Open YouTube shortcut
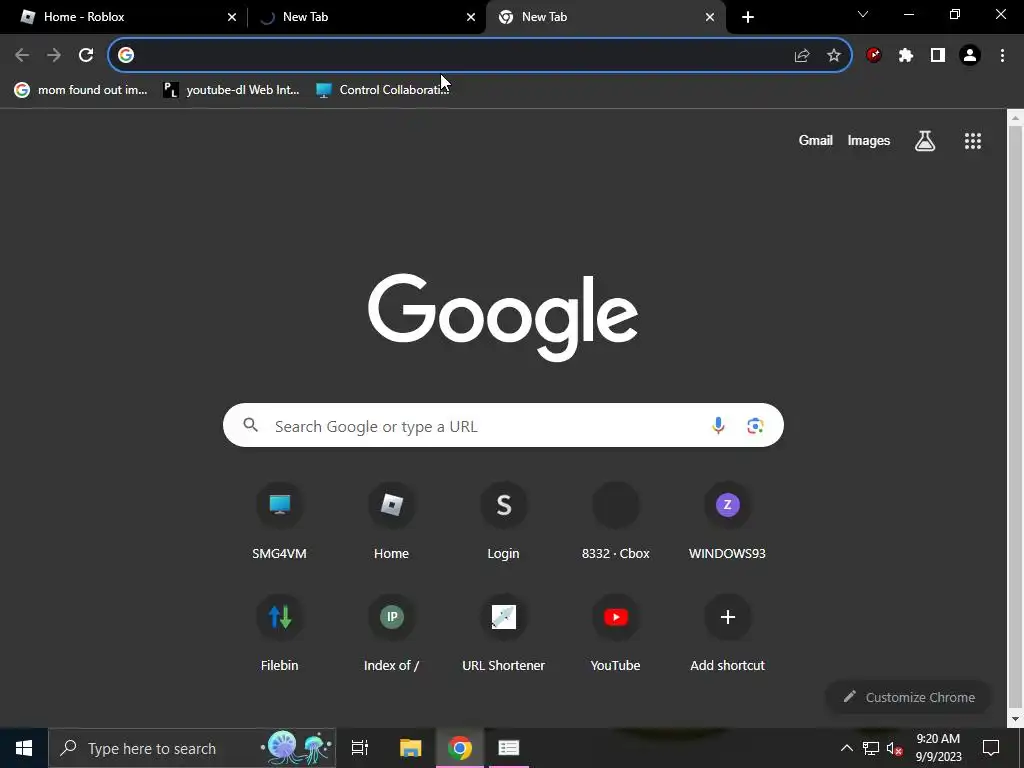The width and height of the screenshot is (1024, 768). 615,633
